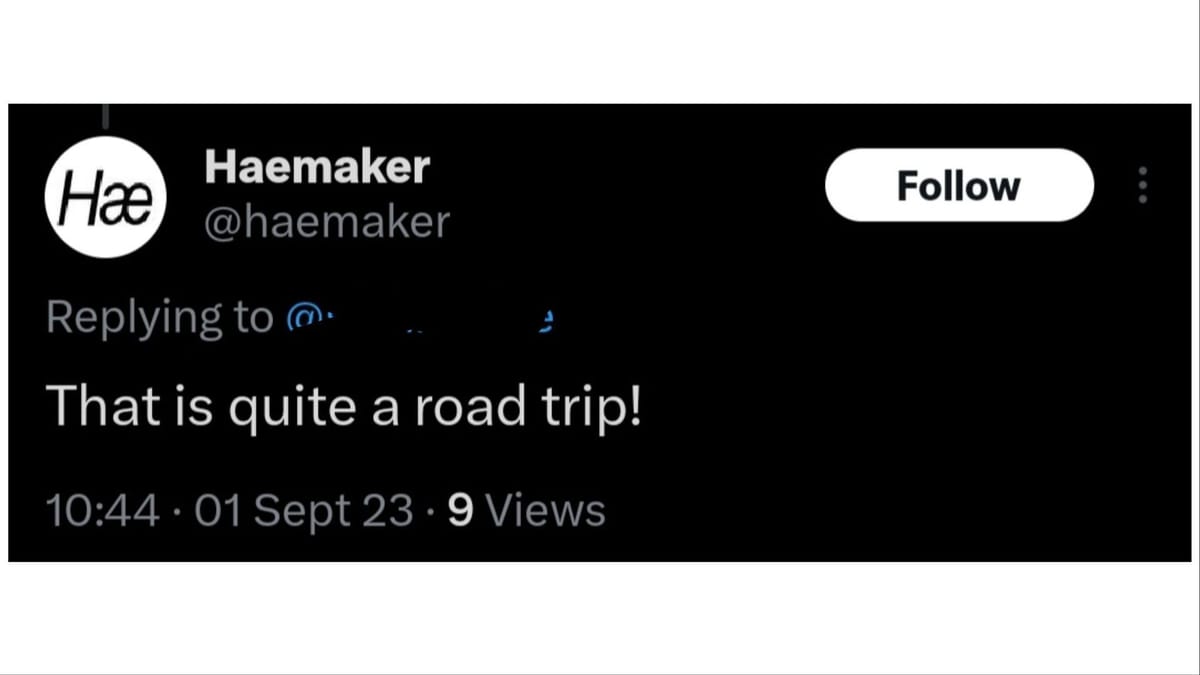Select the "That is quite a road trip!" text
The width and height of the screenshot is (1200, 675).
[x=343, y=409]
